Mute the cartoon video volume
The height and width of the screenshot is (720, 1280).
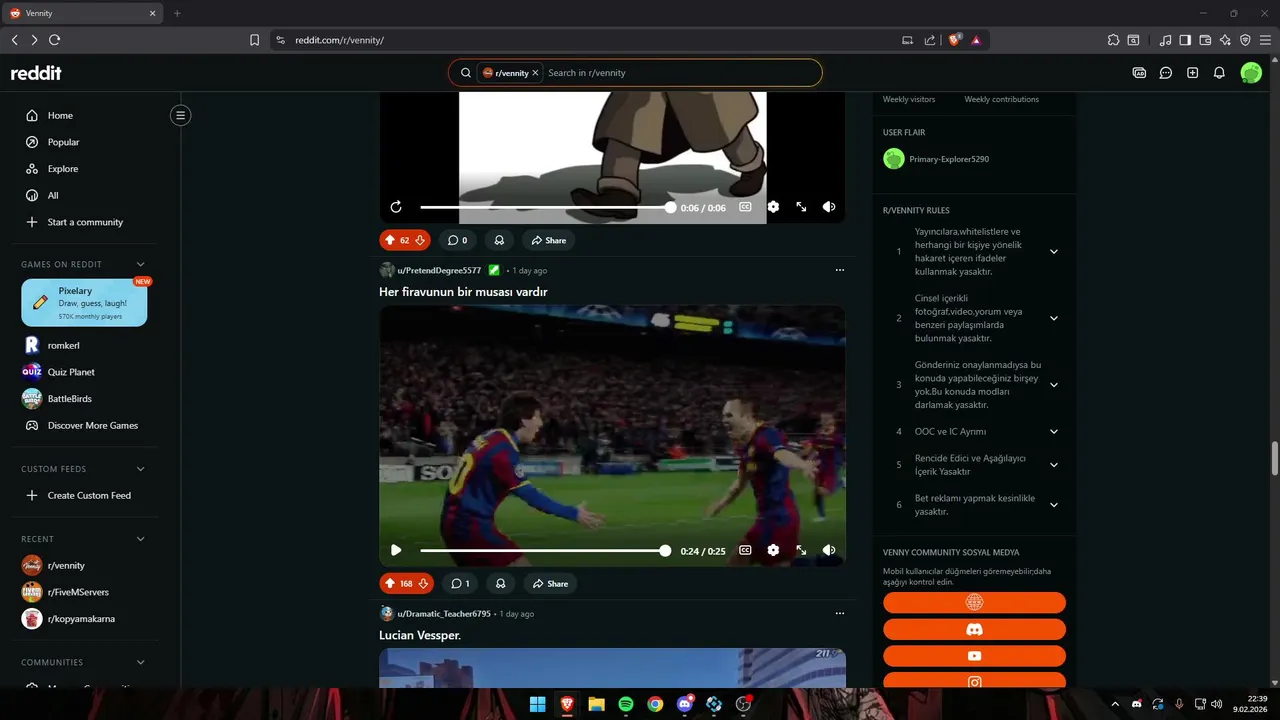click(829, 207)
